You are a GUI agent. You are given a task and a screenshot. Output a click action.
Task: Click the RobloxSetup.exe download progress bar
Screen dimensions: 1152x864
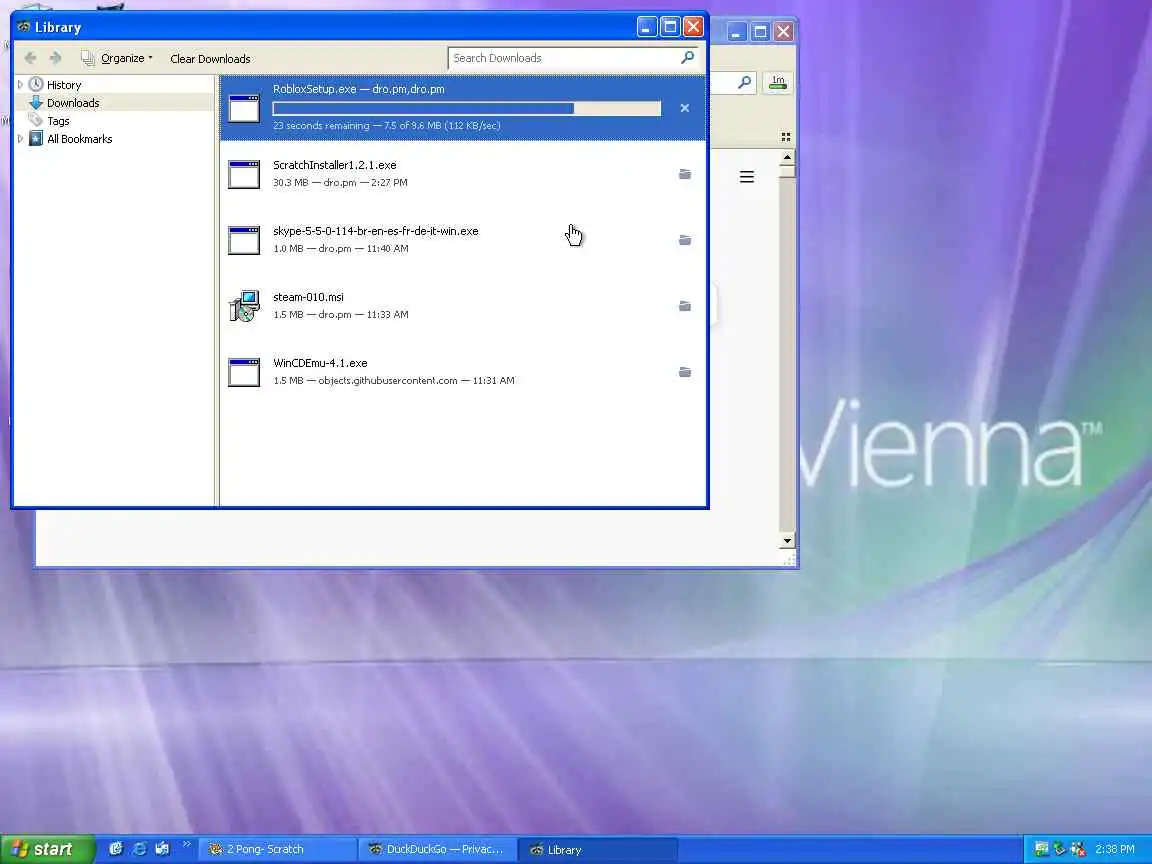coord(467,109)
